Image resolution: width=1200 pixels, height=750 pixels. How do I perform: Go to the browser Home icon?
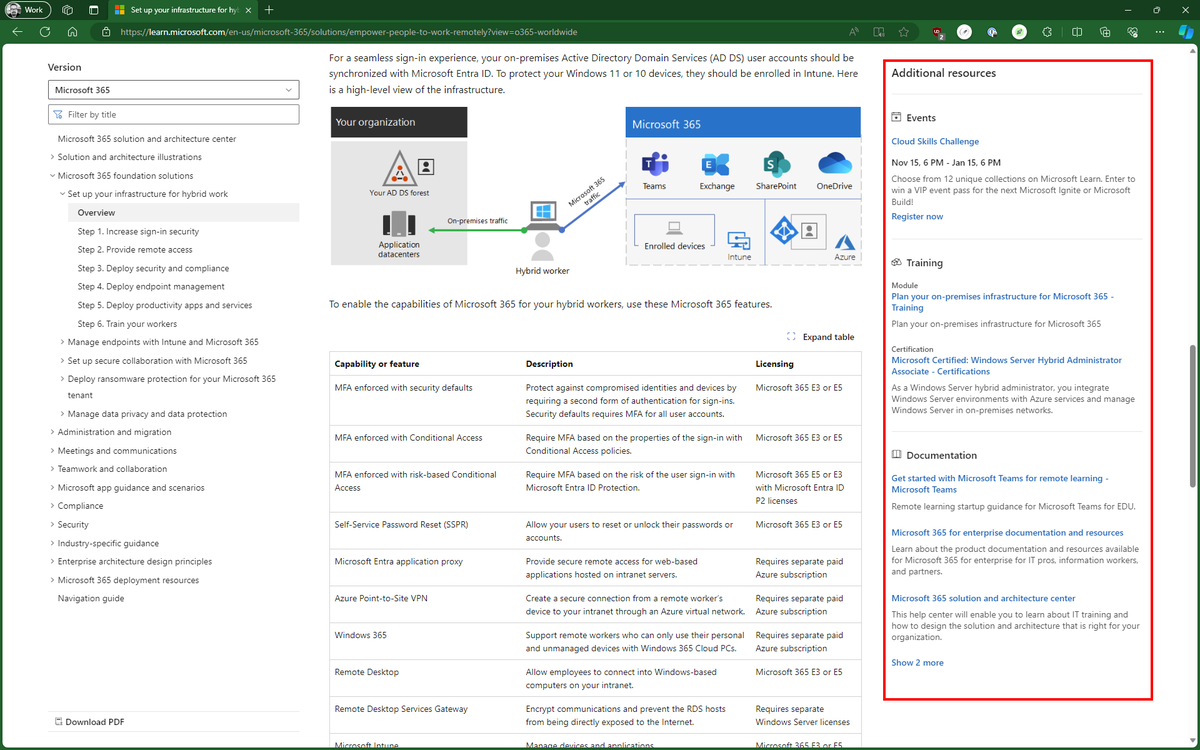73,31
